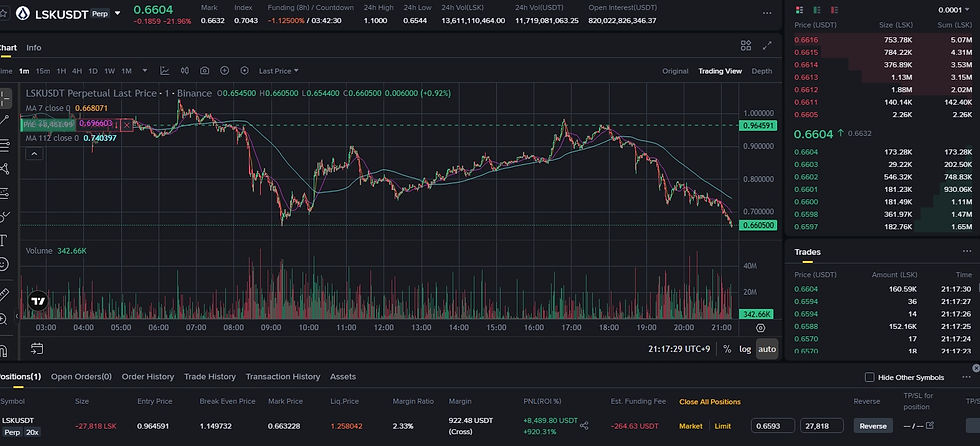This screenshot has height=446, width=980.
Task: Select the 1m minute timeframe
Action: (24, 71)
